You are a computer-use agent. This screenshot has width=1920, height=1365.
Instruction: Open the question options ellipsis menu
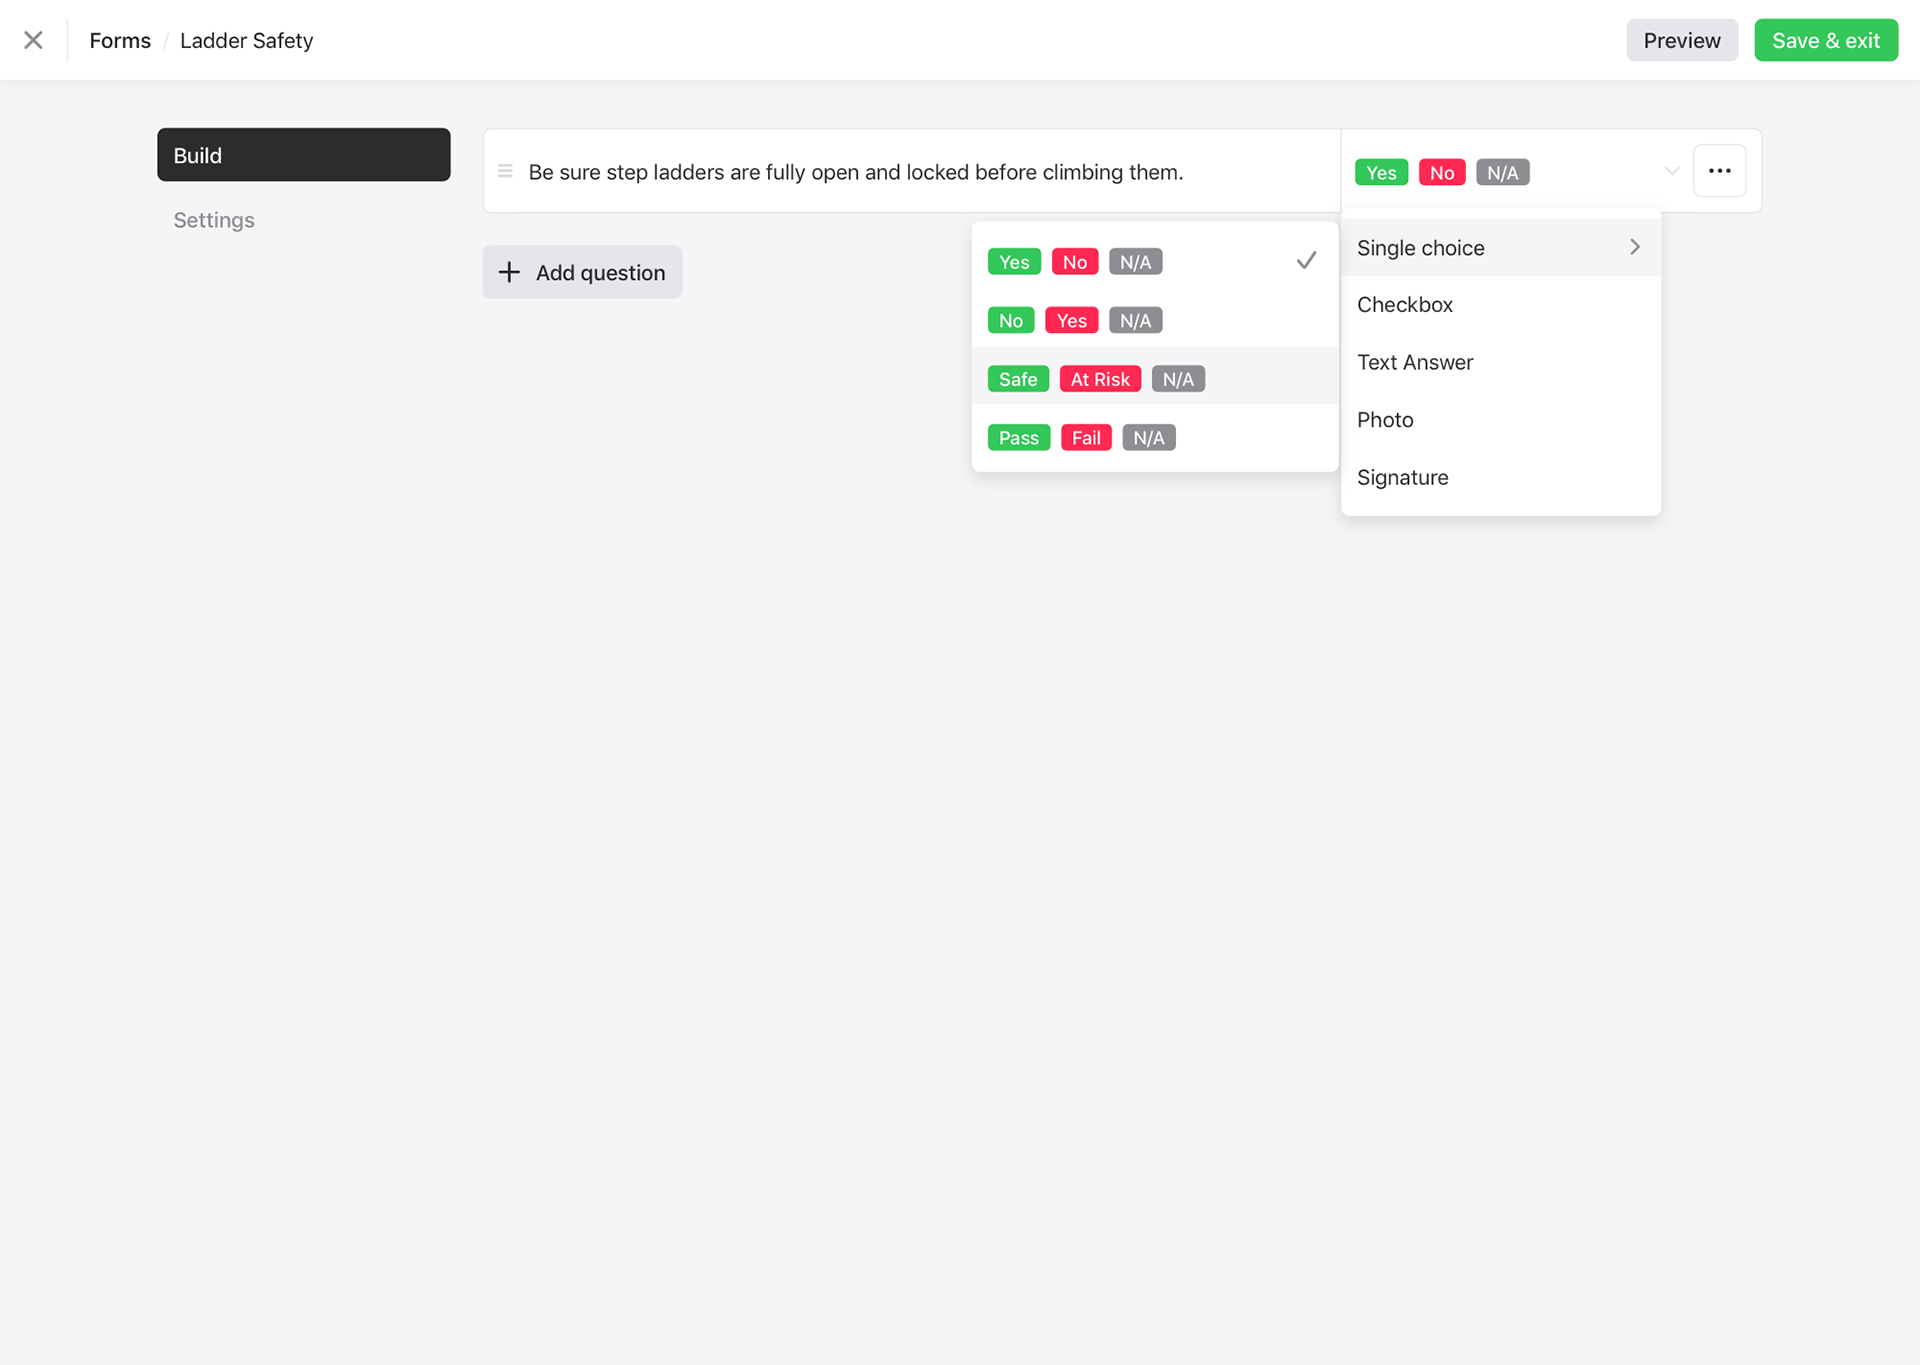(1720, 170)
